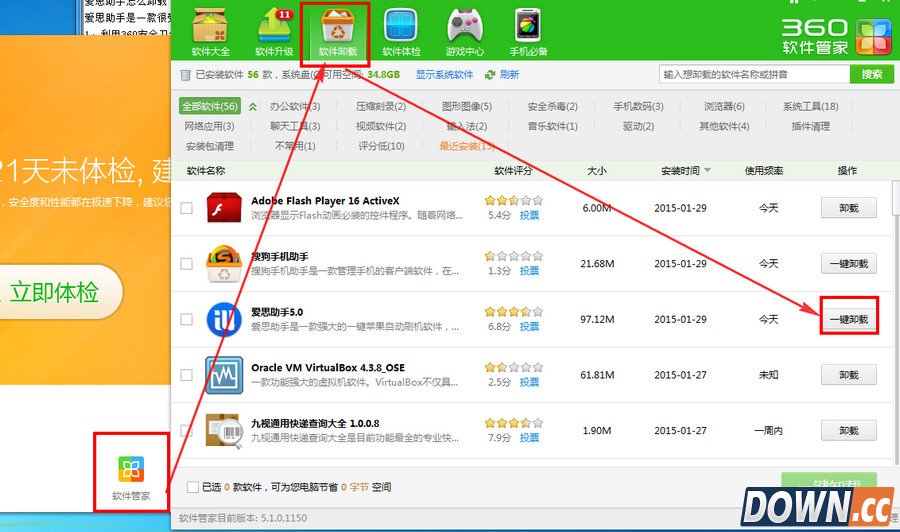900x532 pixels.
Task: Focus the uninstall software search field
Action: (x=754, y=74)
